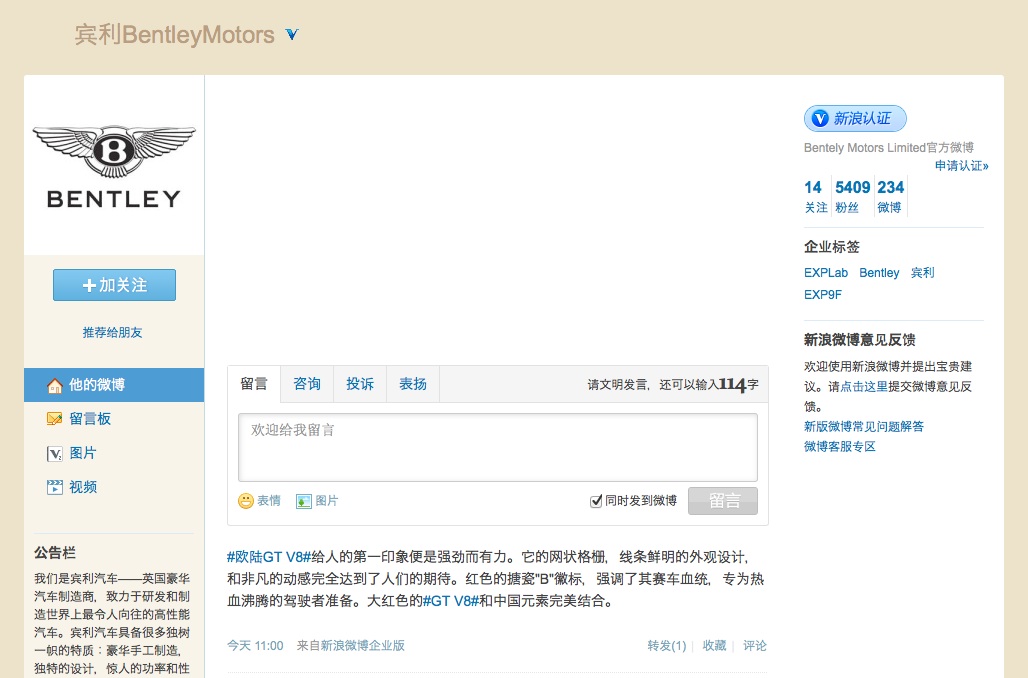Click the grey 留言 submit button
The height and width of the screenshot is (678, 1028).
pyautogui.click(x=722, y=501)
